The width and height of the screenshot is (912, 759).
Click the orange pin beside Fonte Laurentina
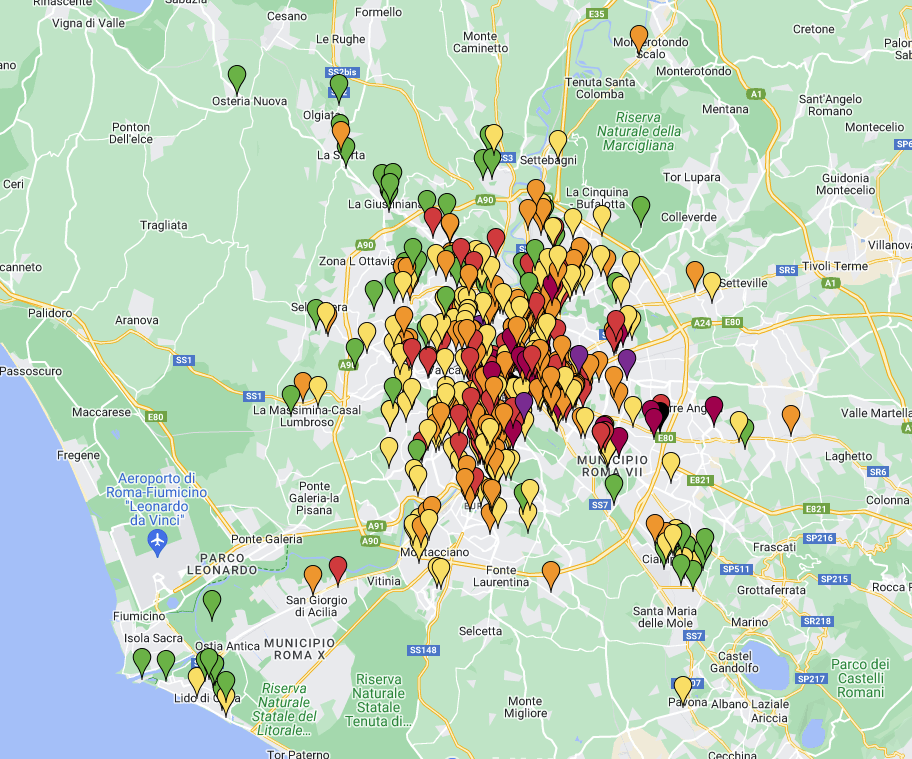coord(551,574)
